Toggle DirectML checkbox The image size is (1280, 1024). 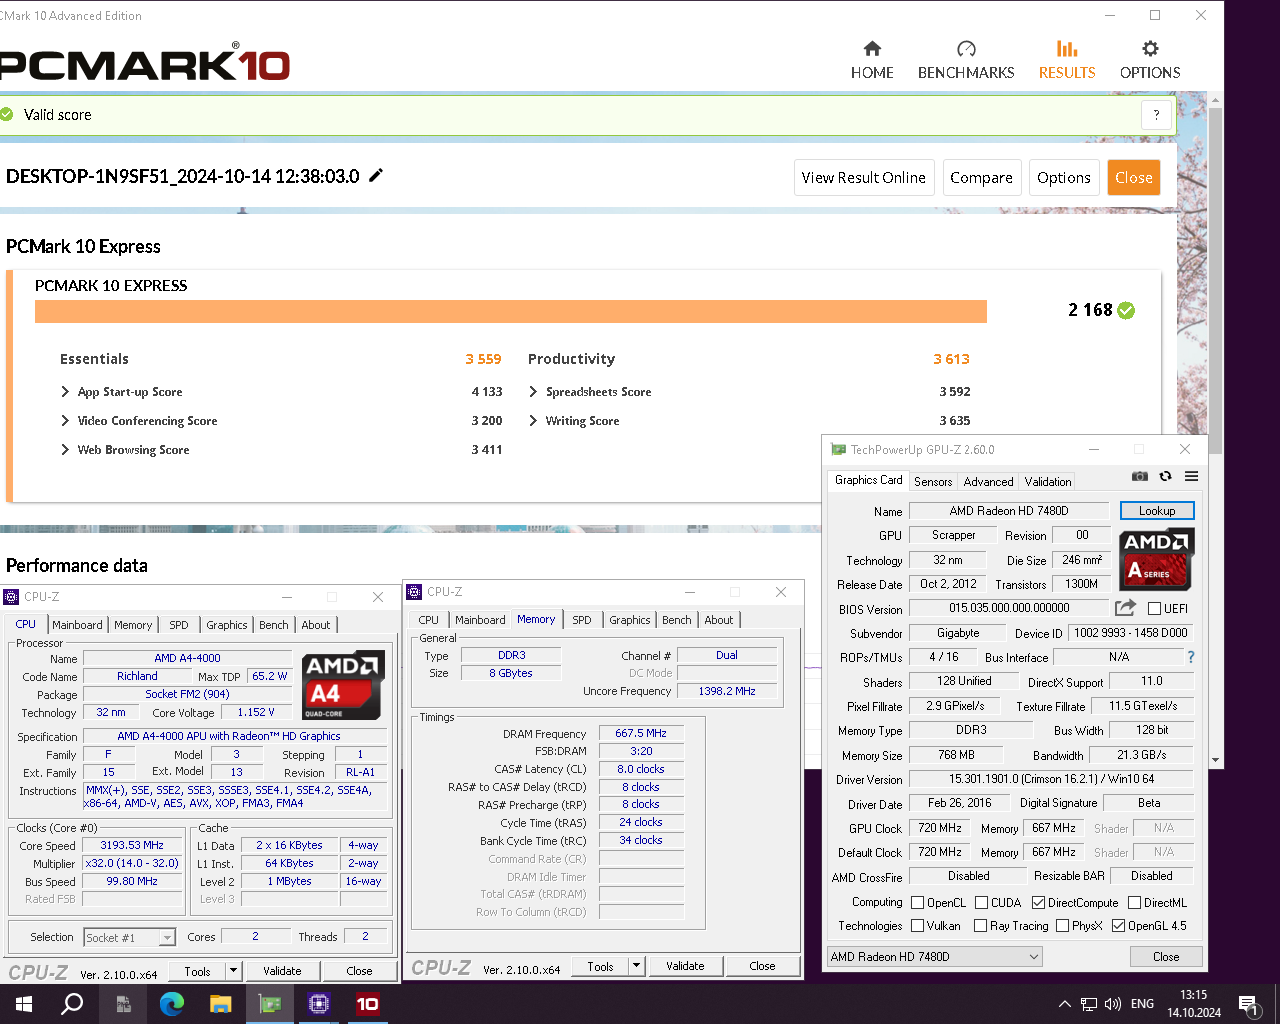(x=1134, y=902)
